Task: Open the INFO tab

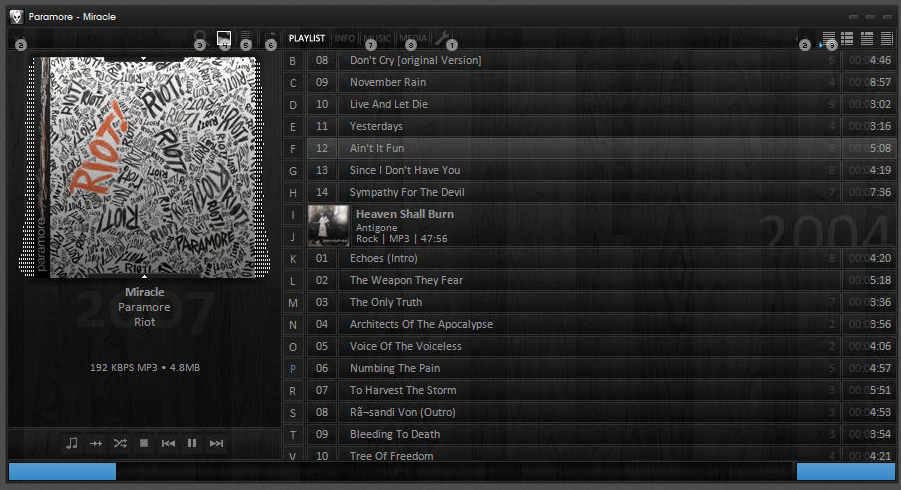Action: pos(345,38)
